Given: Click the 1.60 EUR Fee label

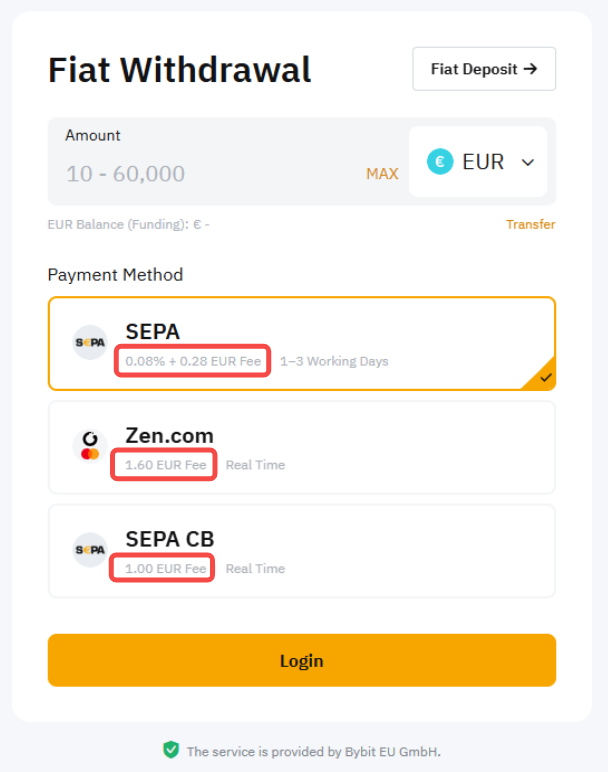Looking at the screenshot, I should [165, 465].
